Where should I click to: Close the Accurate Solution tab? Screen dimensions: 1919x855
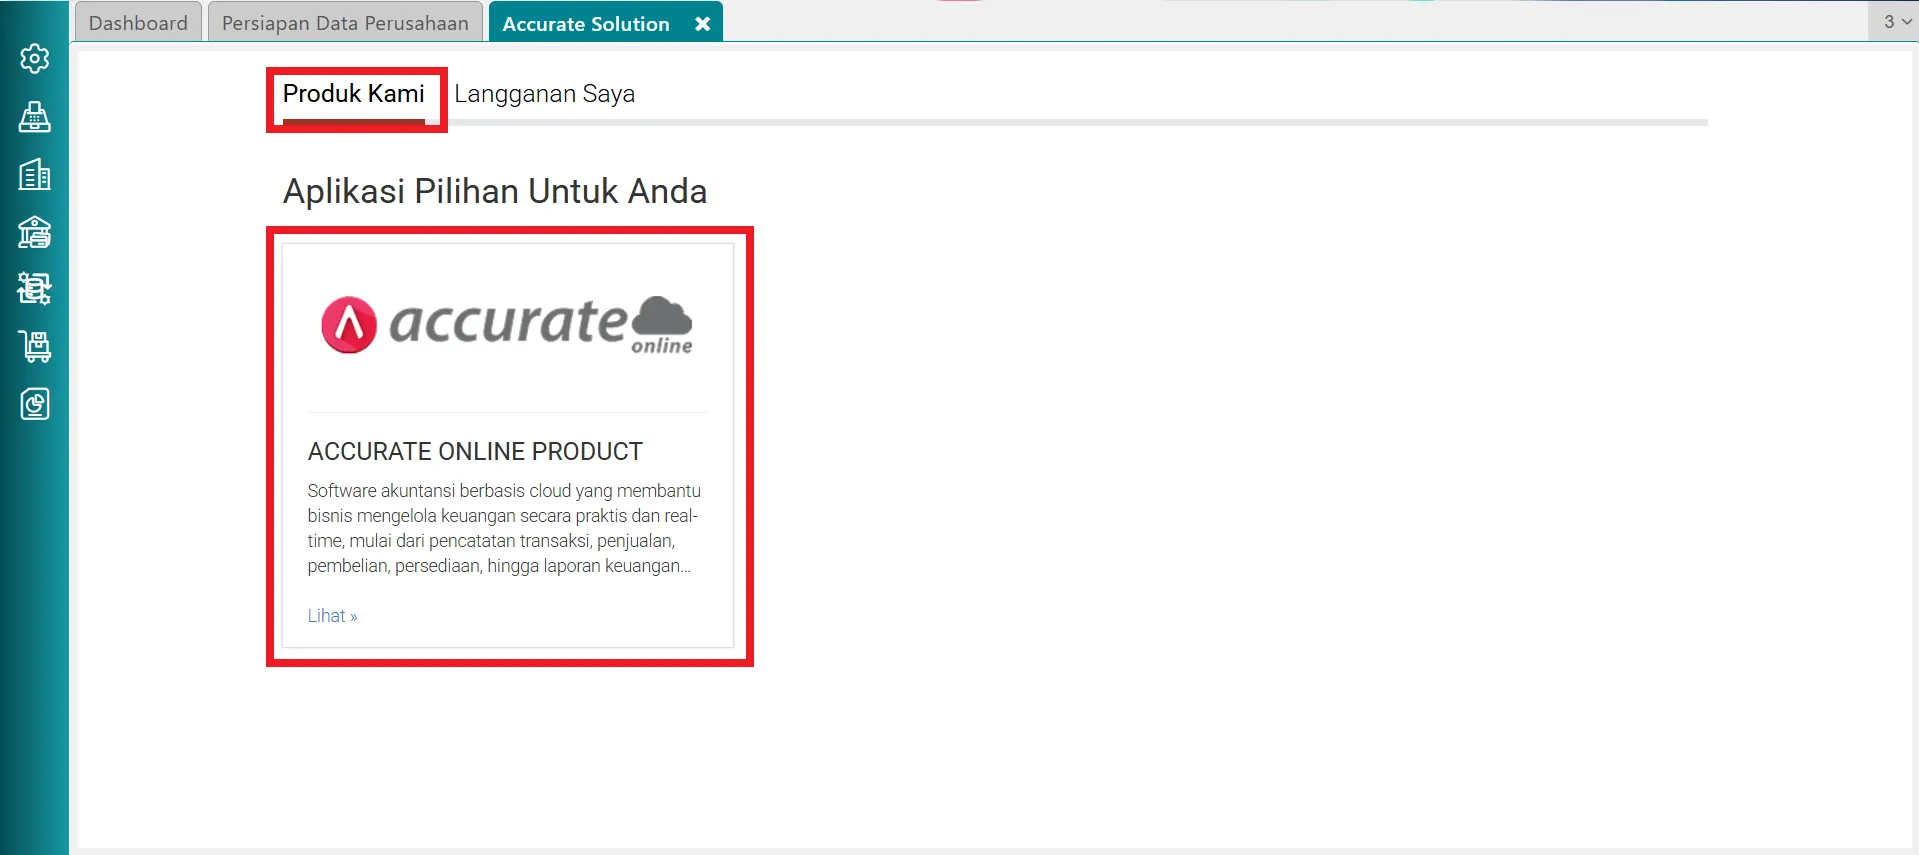point(703,24)
